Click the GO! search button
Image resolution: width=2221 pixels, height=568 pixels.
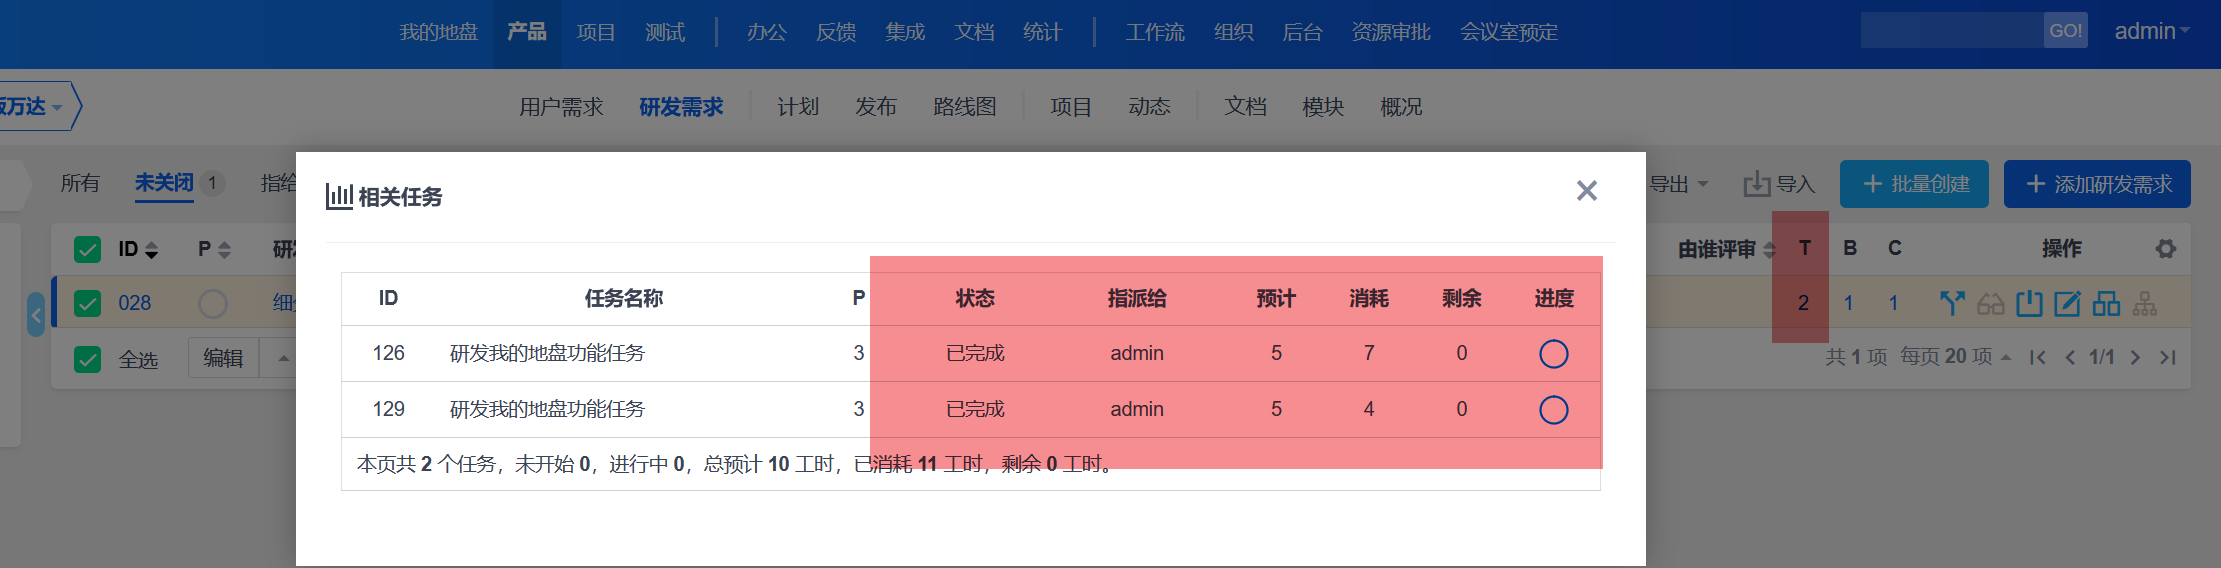[x=2065, y=31]
